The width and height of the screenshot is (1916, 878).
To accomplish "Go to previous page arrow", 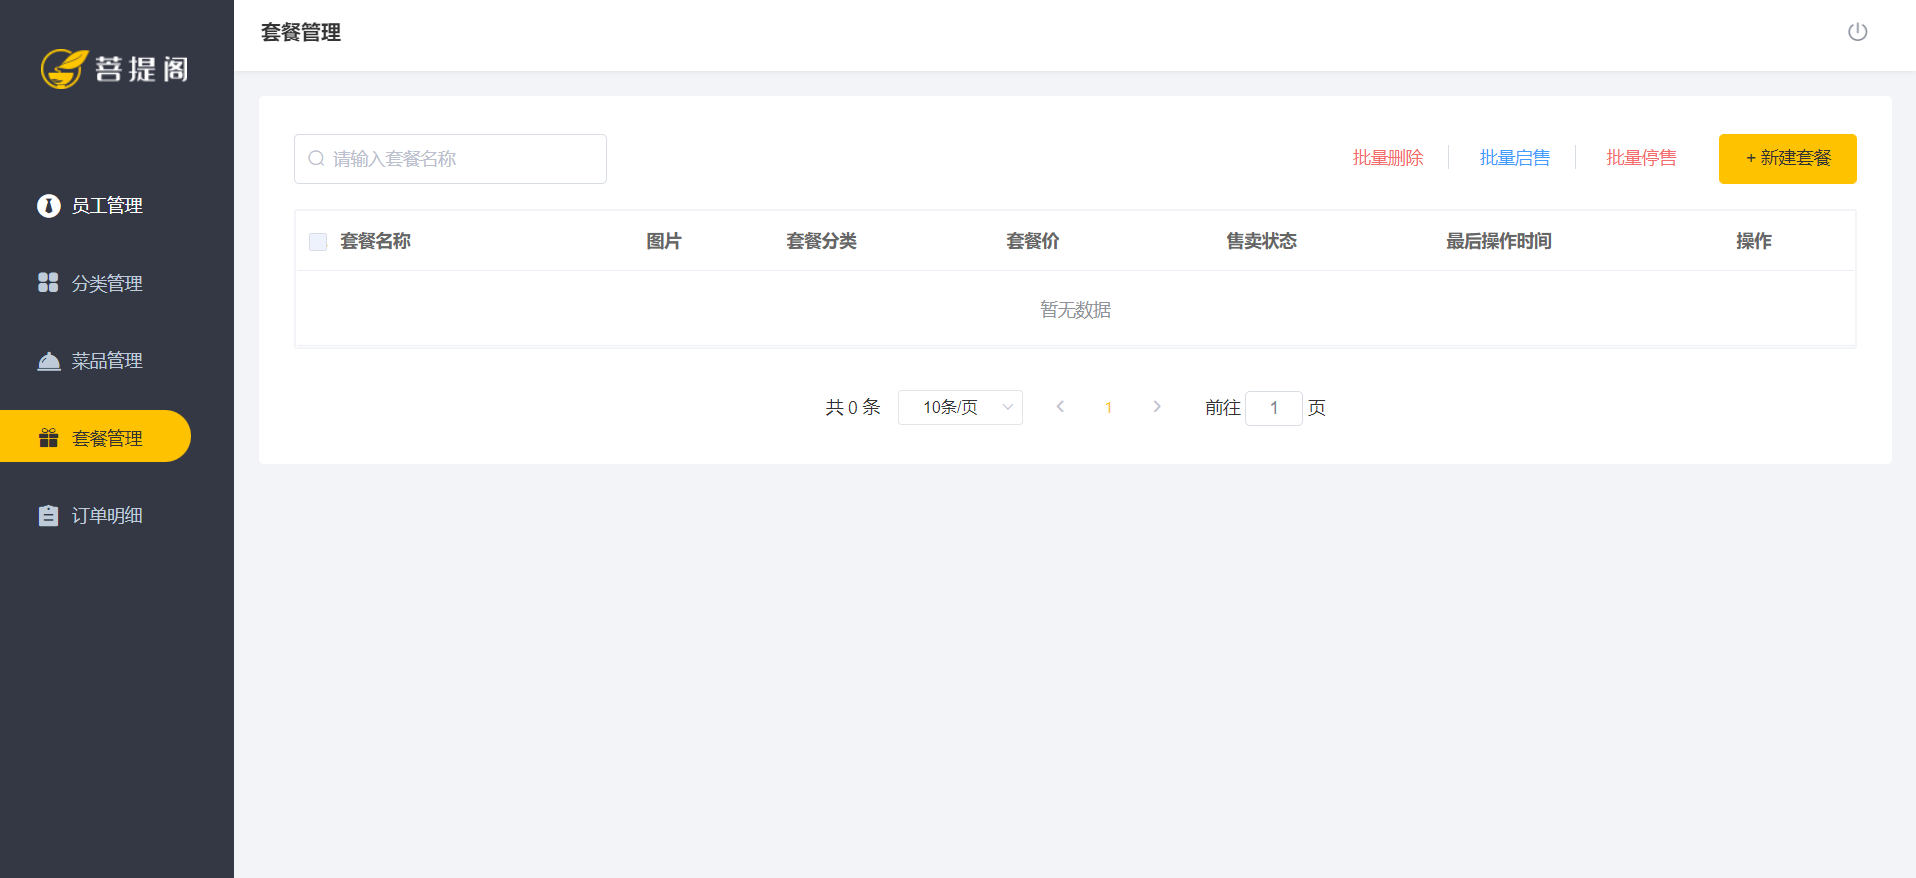I will (x=1060, y=406).
